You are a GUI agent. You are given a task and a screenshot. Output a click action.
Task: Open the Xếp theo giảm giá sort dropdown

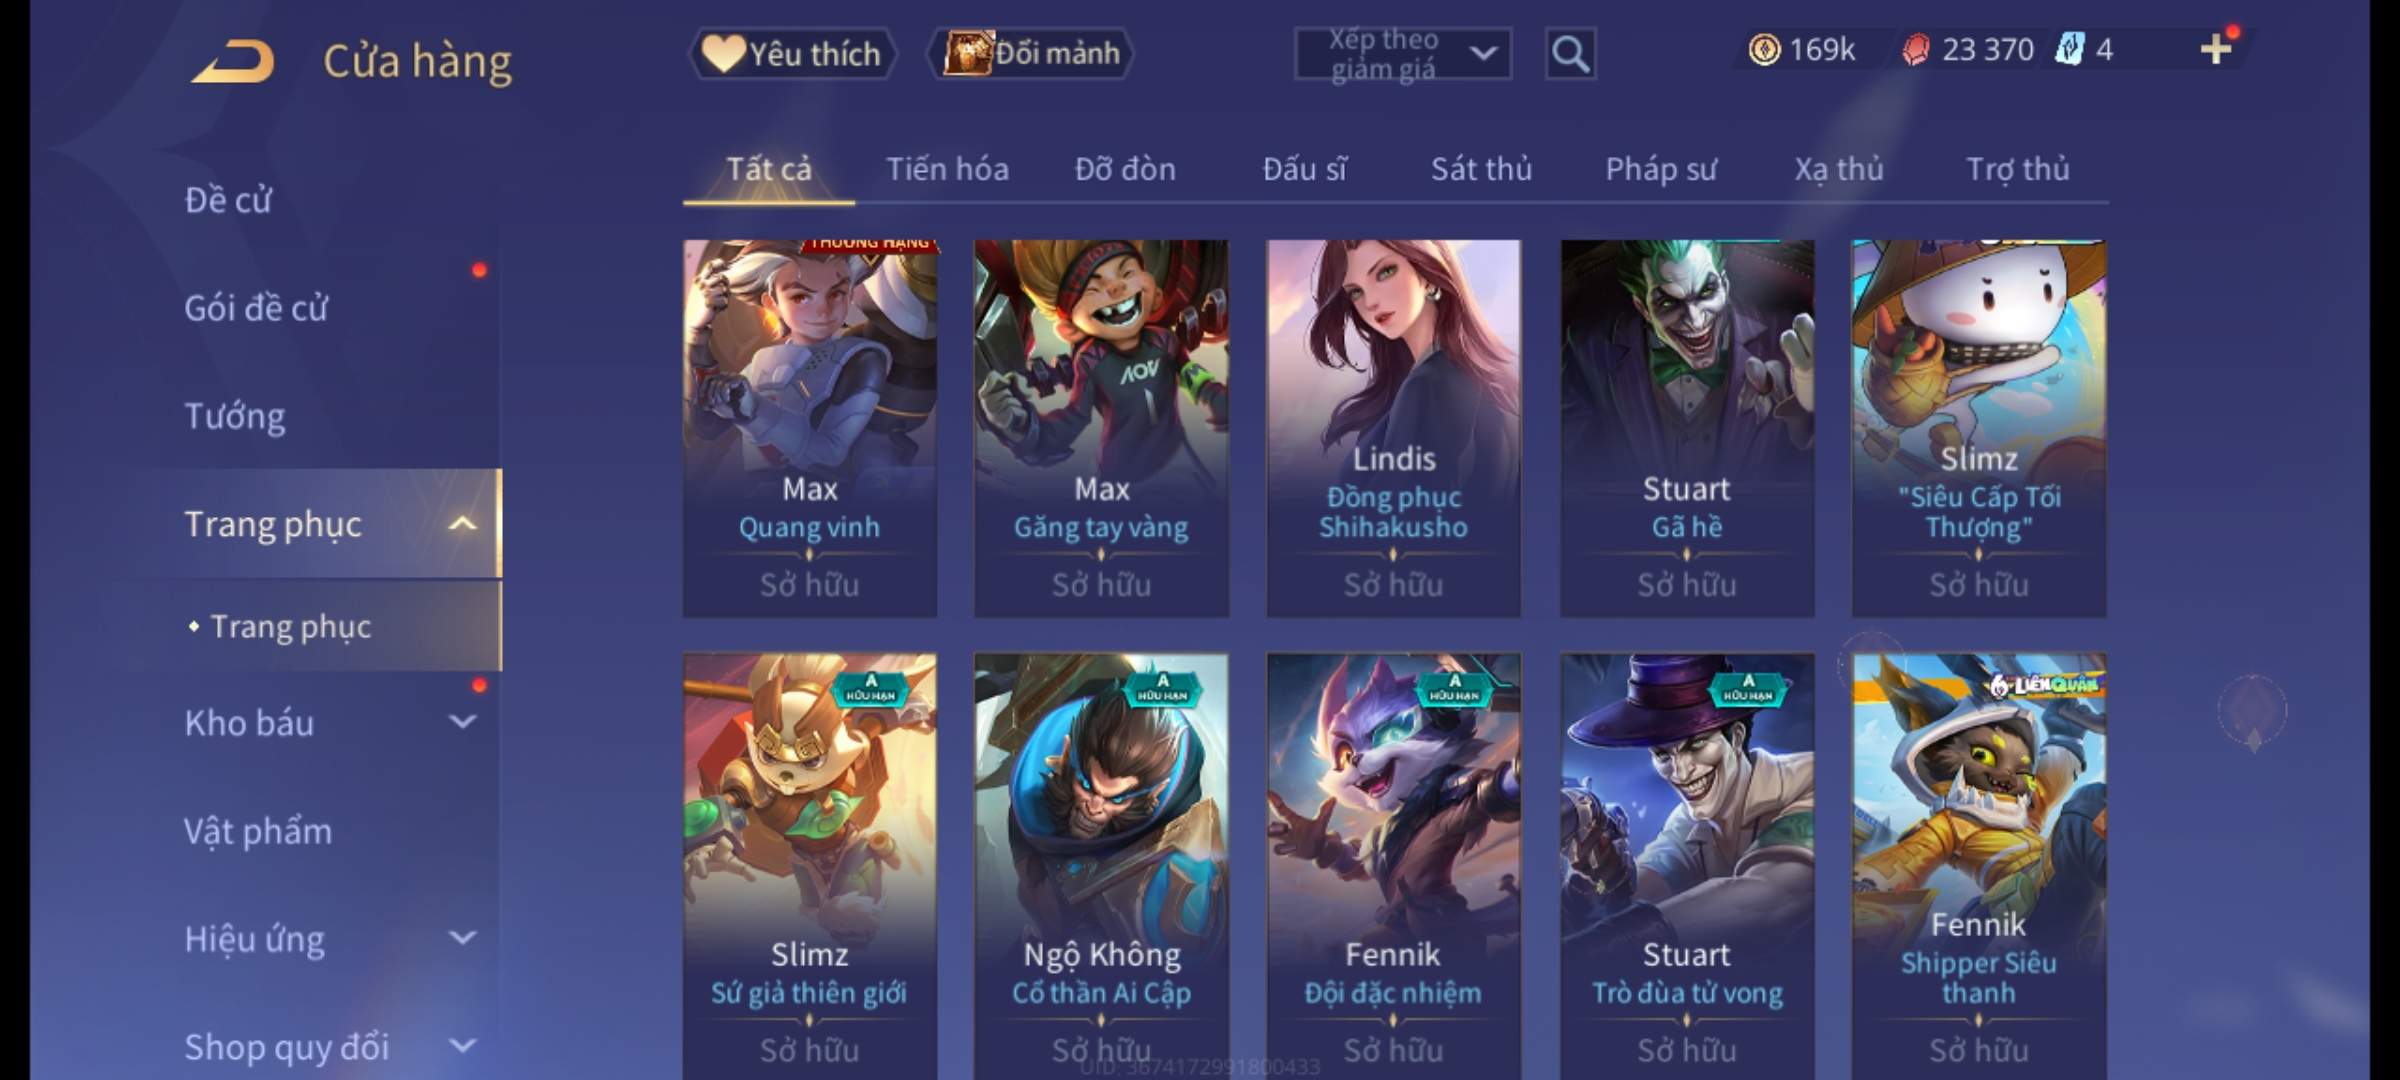(x=1402, y=54)
